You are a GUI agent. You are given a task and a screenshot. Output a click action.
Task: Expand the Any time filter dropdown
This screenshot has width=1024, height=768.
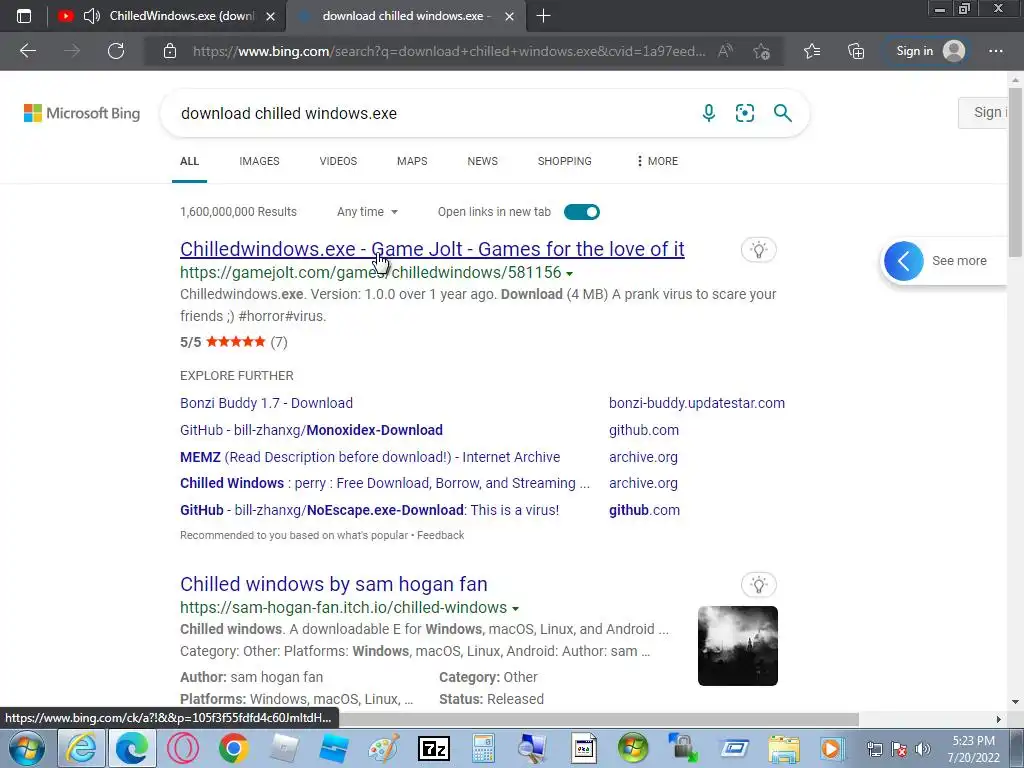(x=367, y=212)
